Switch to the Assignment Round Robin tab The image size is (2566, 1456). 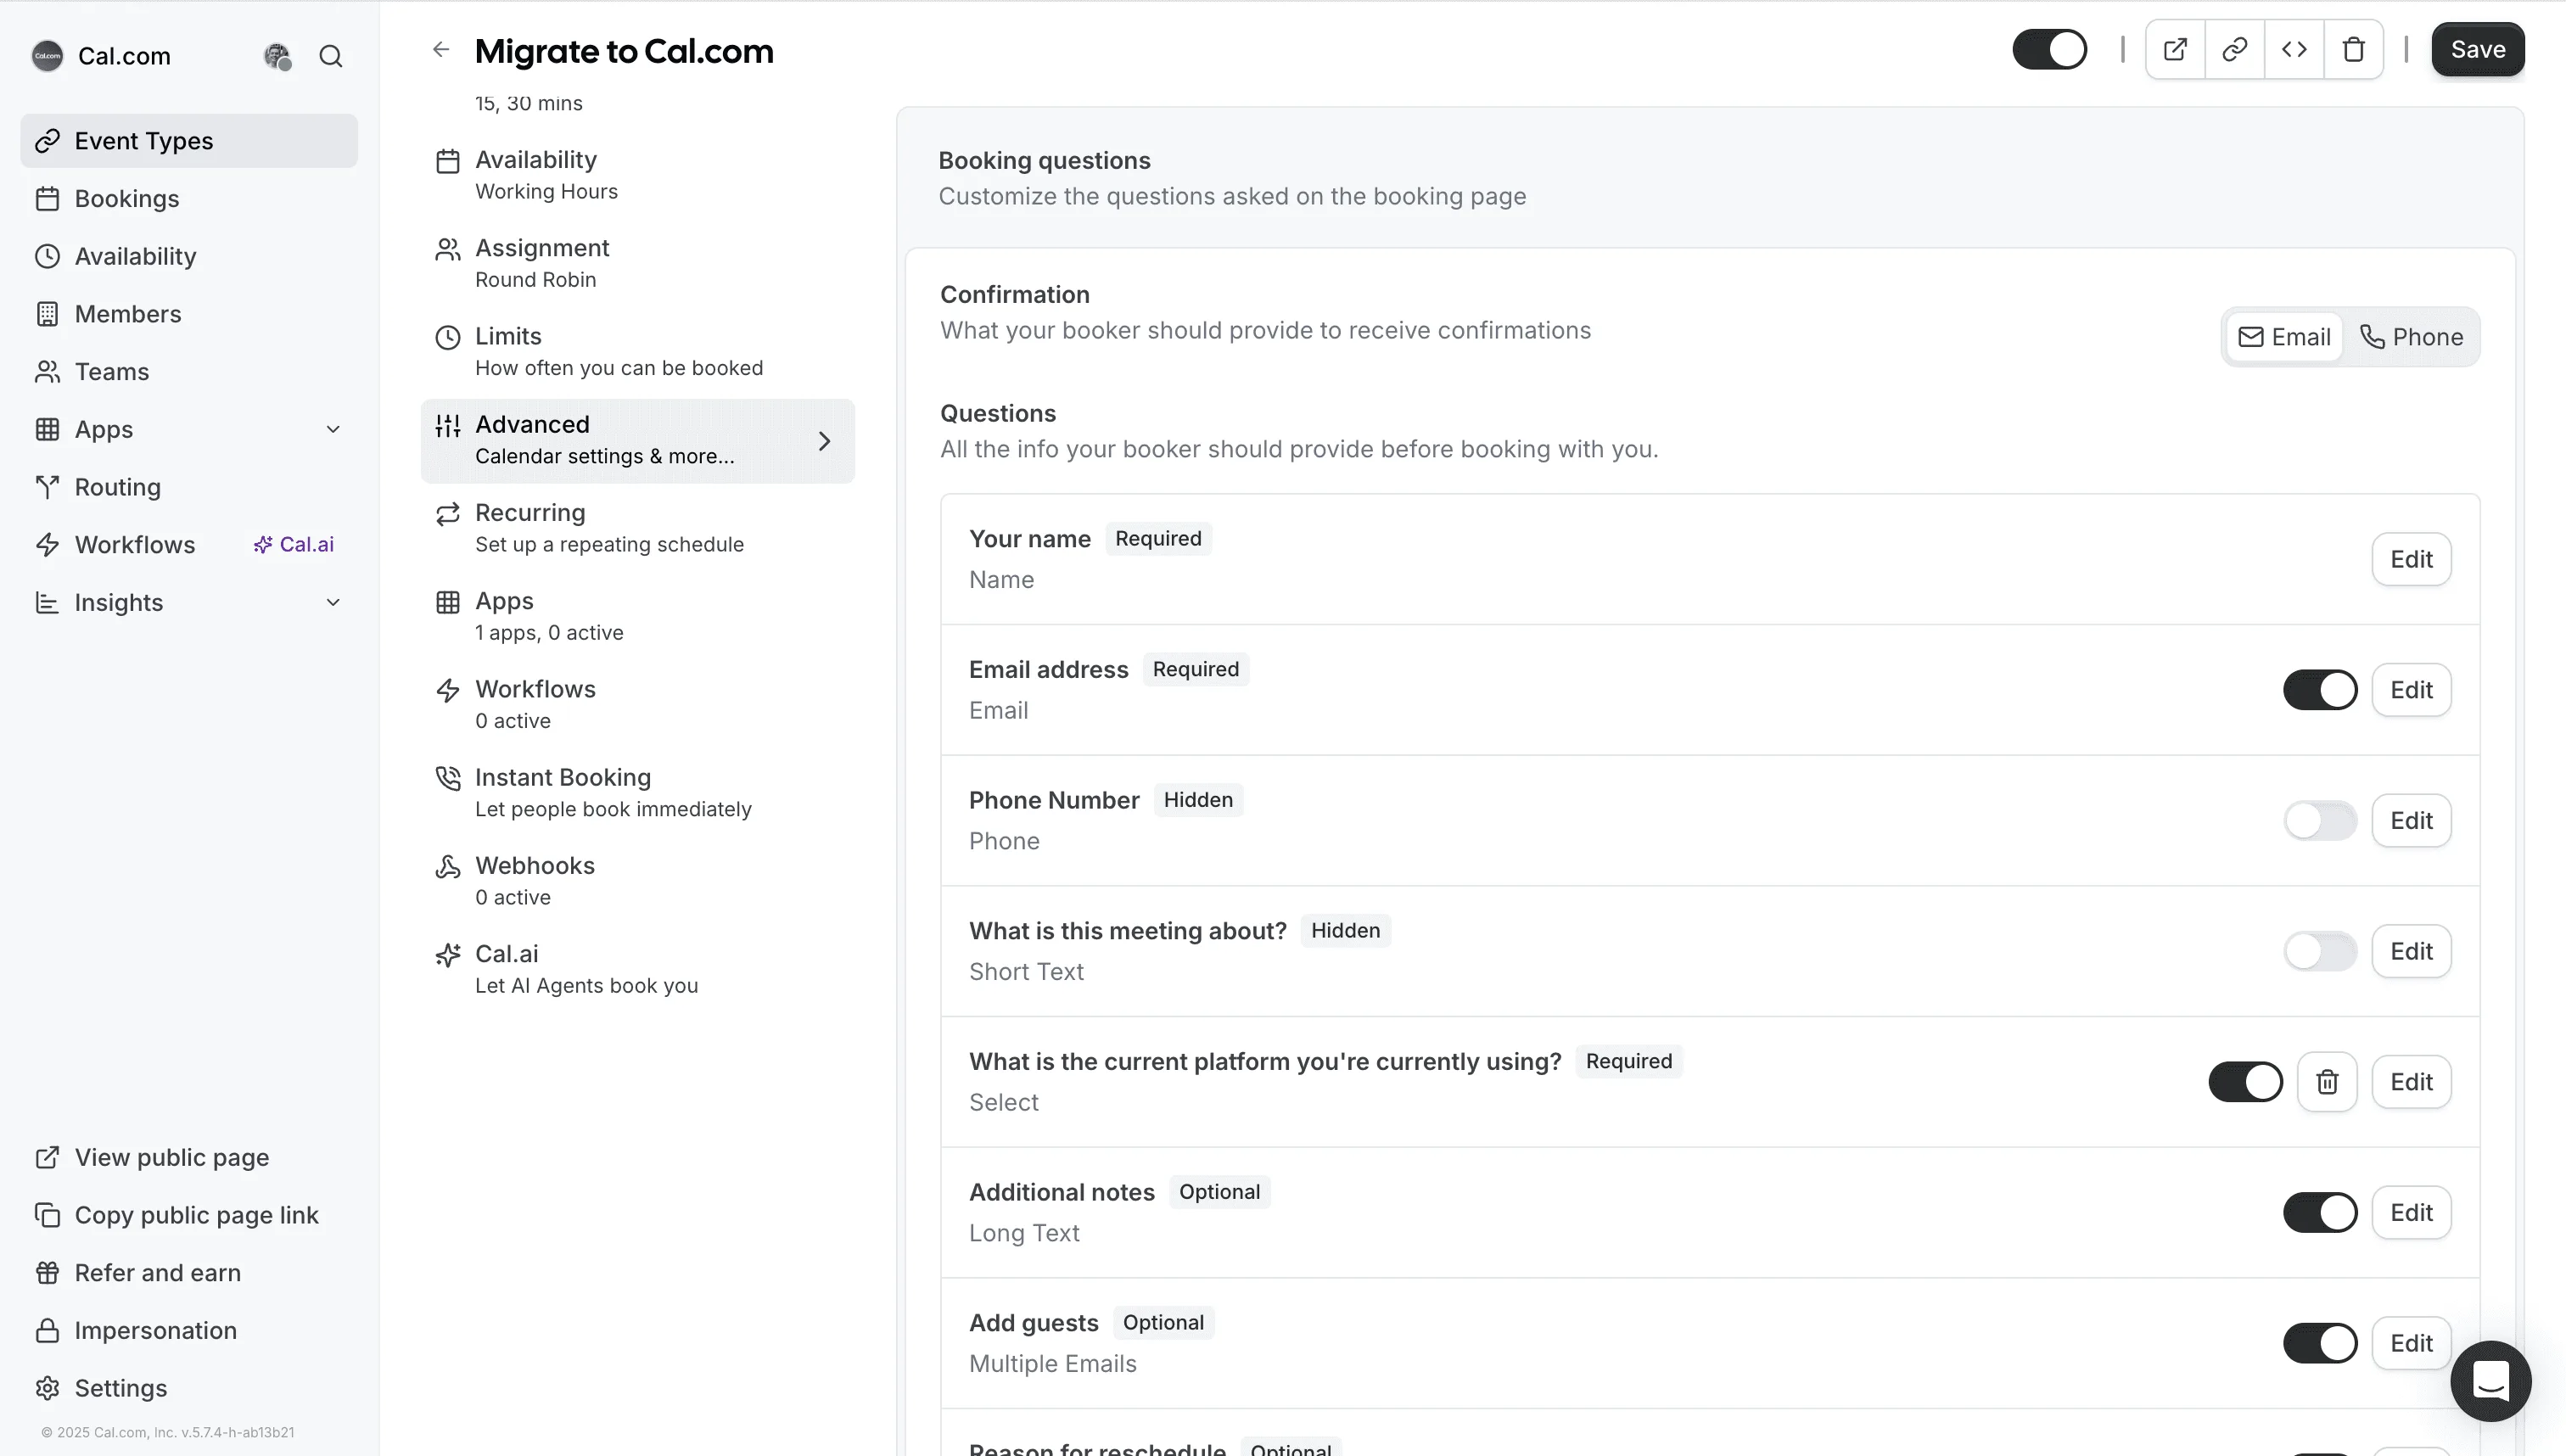(x=637, y=263)
